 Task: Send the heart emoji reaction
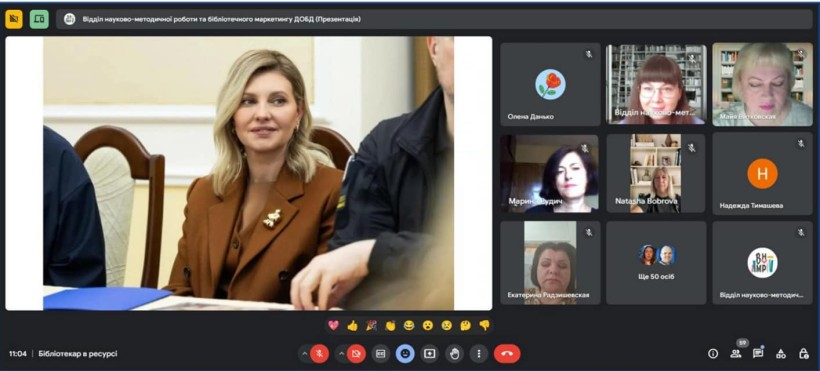(x=334, y=325)
